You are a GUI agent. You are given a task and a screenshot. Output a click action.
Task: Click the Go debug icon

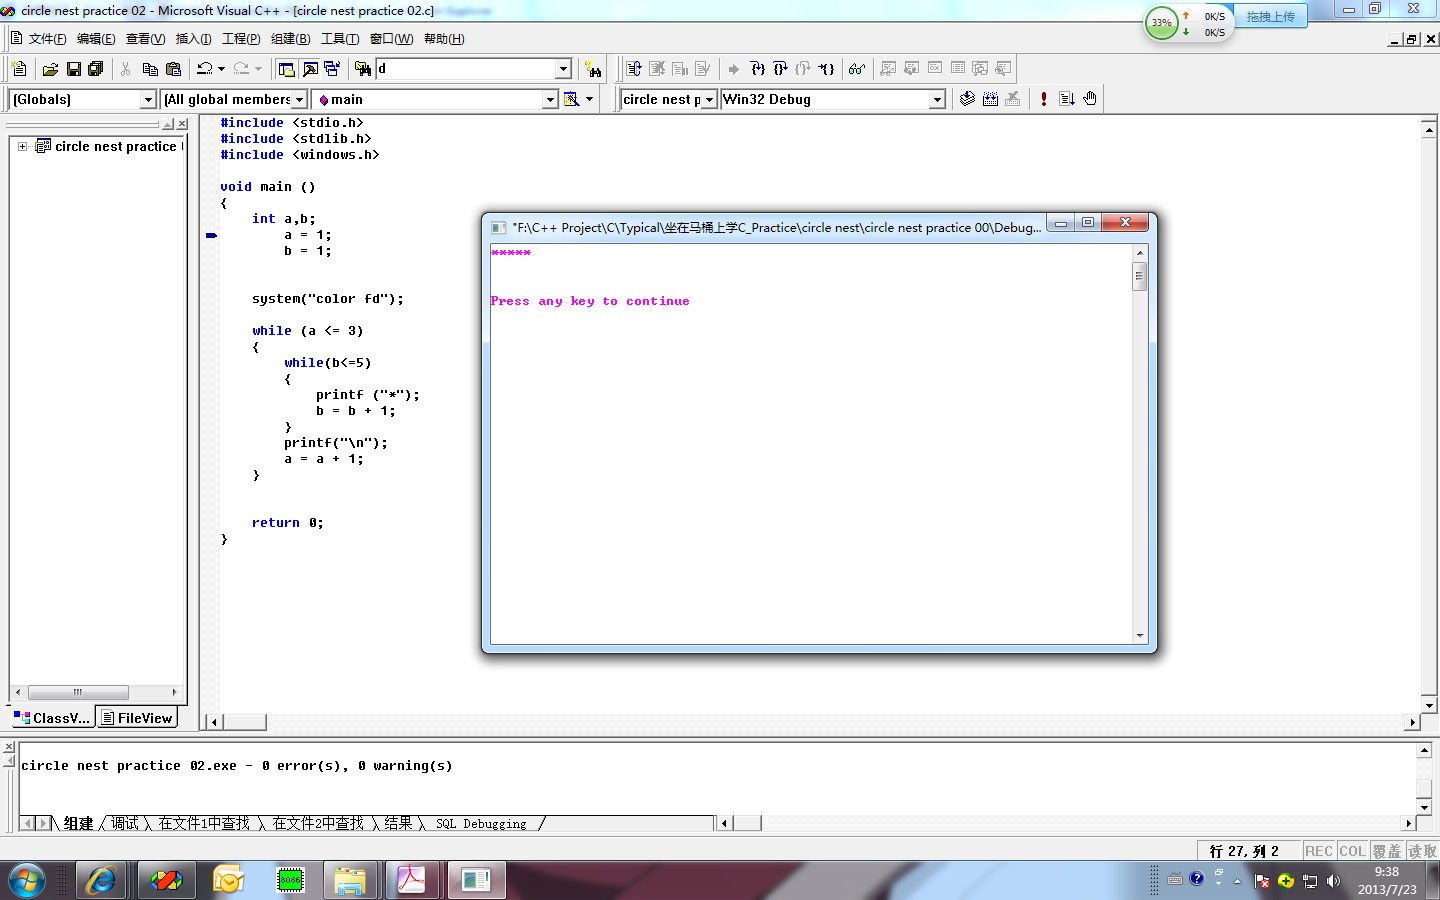tap(1067, 99)
